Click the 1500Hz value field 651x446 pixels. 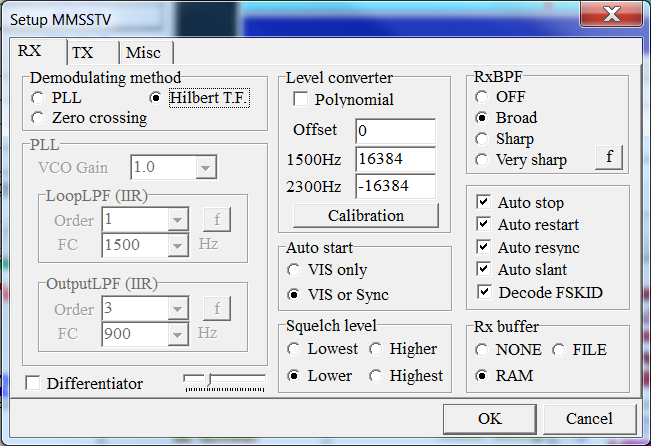pyautogui.click(x=395, y=159)
